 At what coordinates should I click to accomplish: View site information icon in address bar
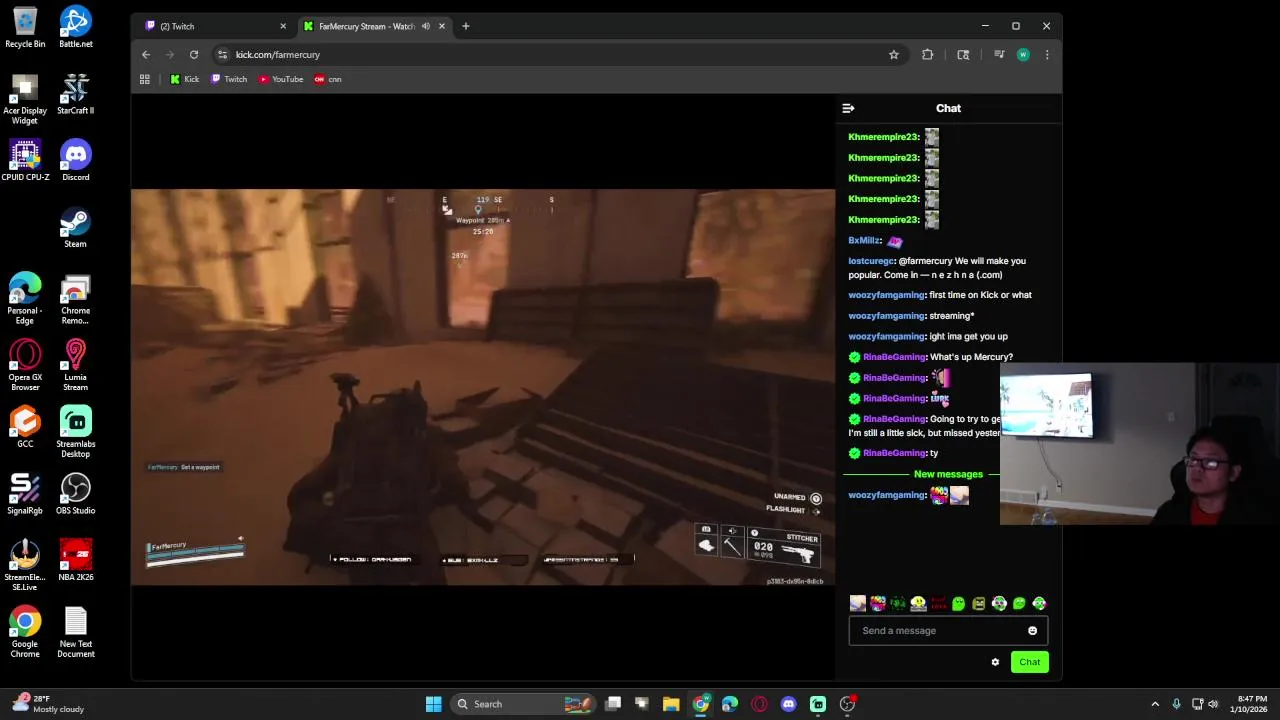223,55
